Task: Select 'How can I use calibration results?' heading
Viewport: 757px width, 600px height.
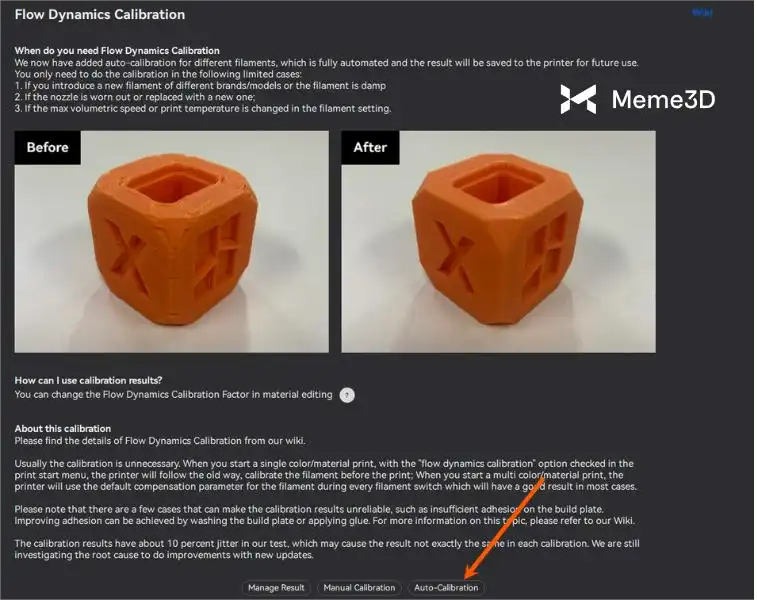Action: (x=88, y=380)
